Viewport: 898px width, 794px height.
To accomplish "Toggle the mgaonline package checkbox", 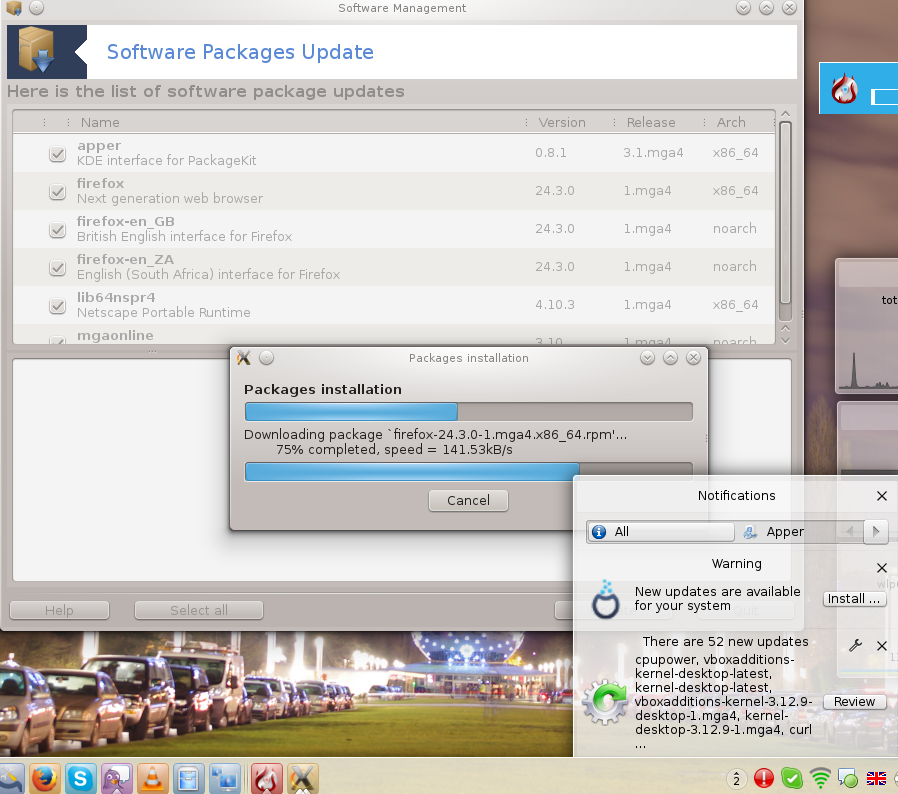I will 57,340.
